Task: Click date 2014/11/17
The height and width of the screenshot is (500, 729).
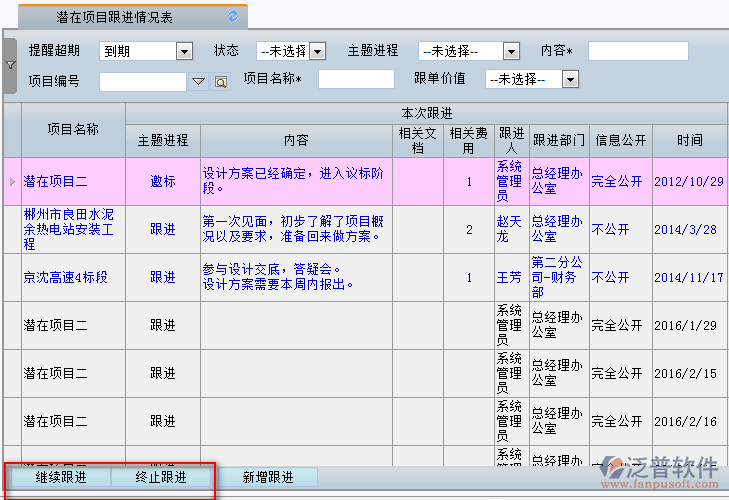Action: pos(689,278)
